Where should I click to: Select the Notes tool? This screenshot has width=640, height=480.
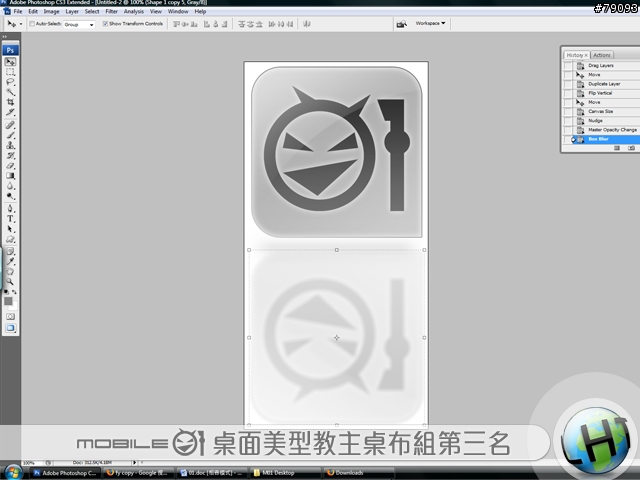[x=10, y=251]
